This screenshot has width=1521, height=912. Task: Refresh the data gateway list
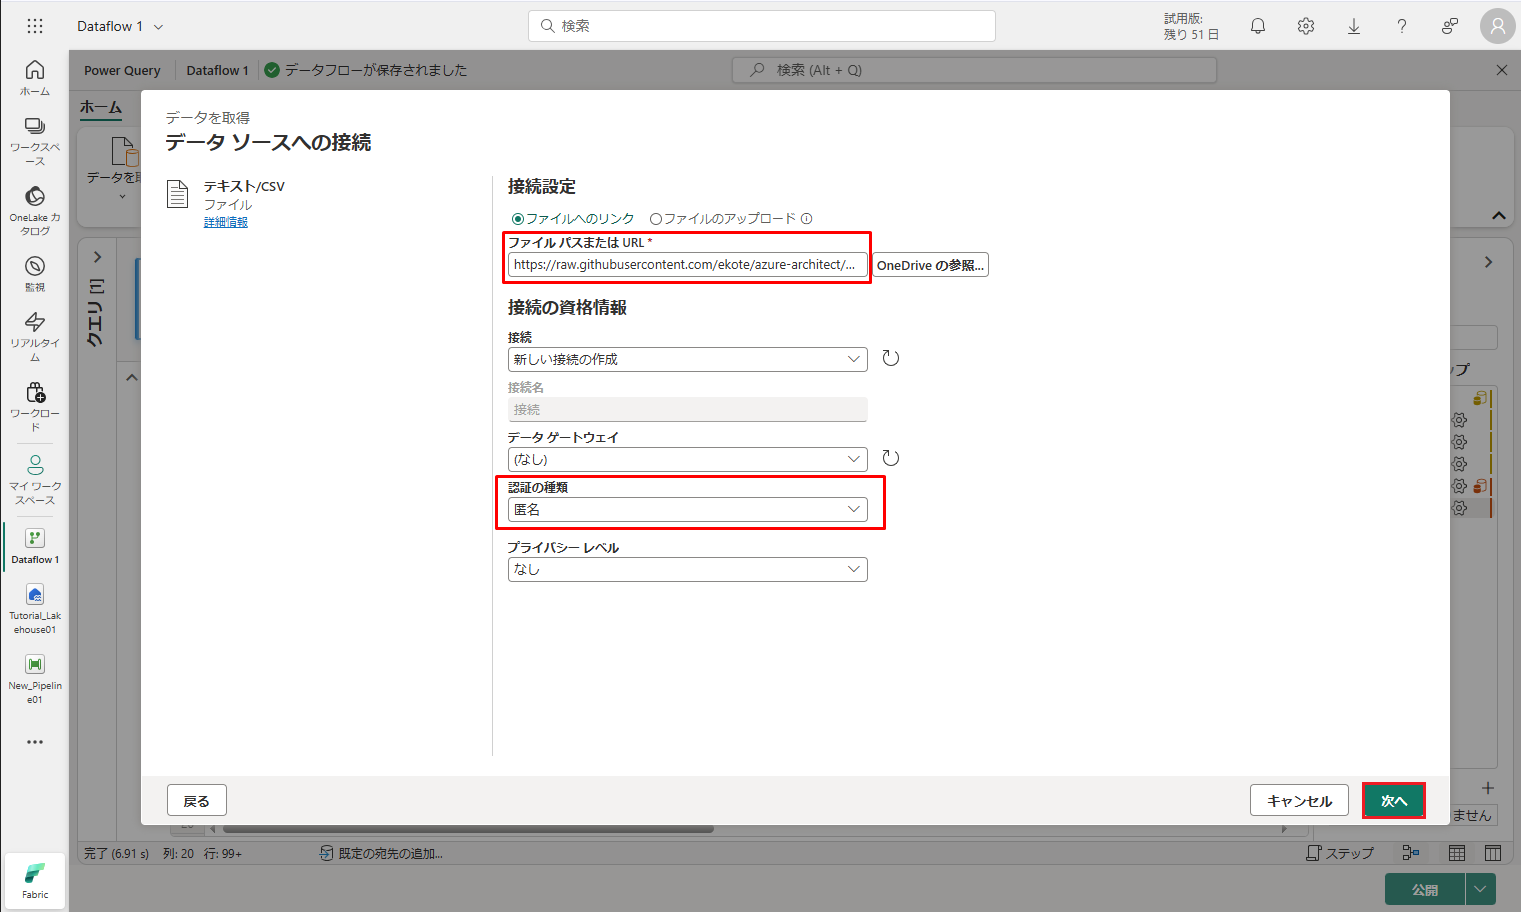[x=891, y=458]
